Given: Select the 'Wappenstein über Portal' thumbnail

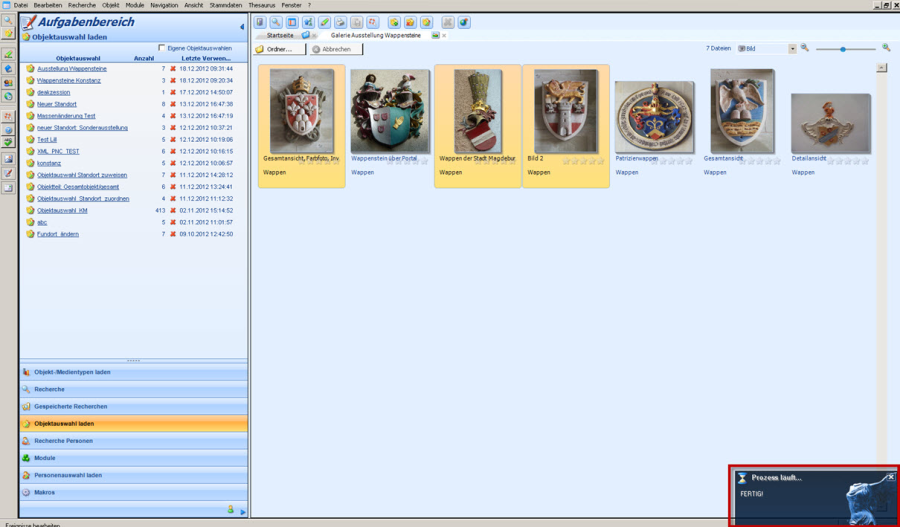Looking at the screenshot, I should click(x=390, y=111).
